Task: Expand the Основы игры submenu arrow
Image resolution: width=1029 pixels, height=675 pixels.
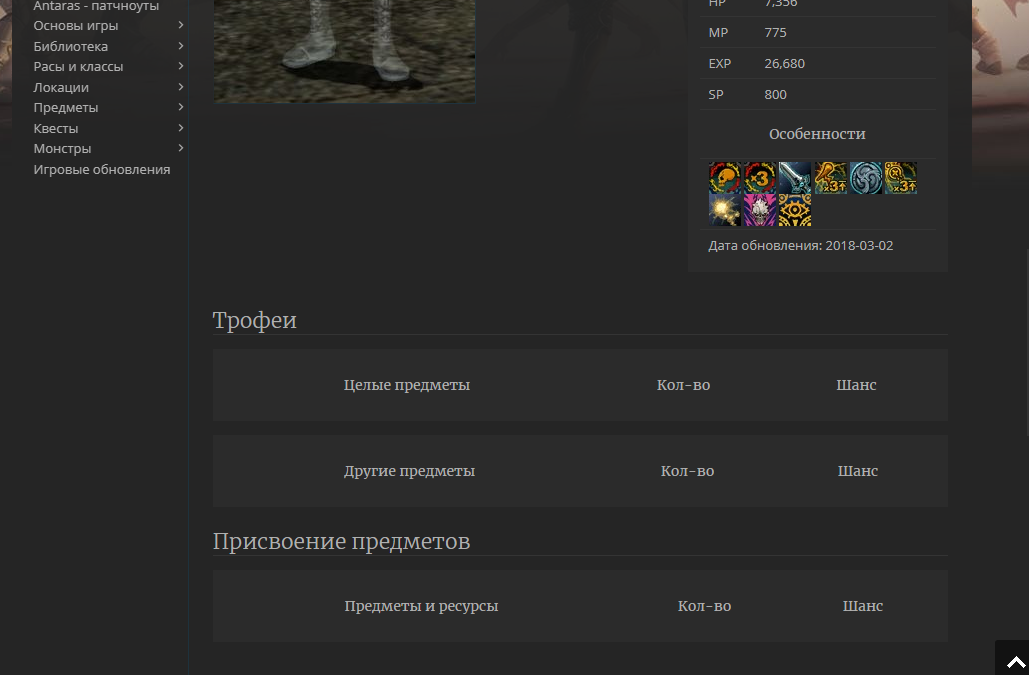Action: (x=181, y=25)
